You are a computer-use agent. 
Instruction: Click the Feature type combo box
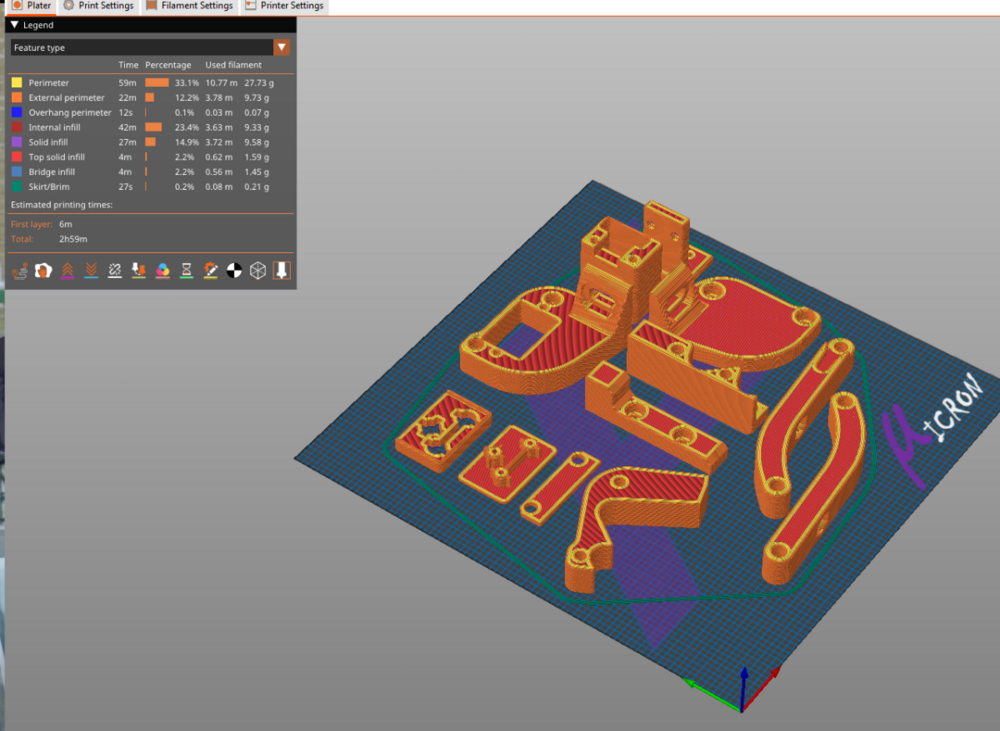tap(151, 47)
